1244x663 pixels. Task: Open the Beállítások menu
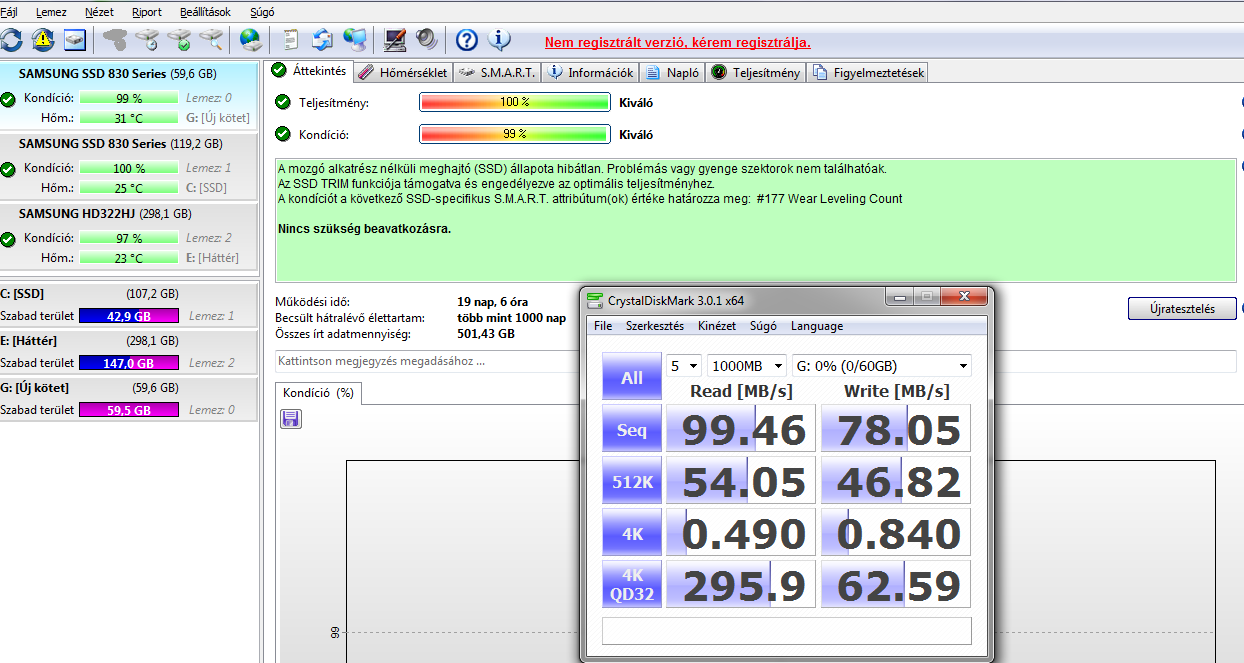click(x=205, y=12)
